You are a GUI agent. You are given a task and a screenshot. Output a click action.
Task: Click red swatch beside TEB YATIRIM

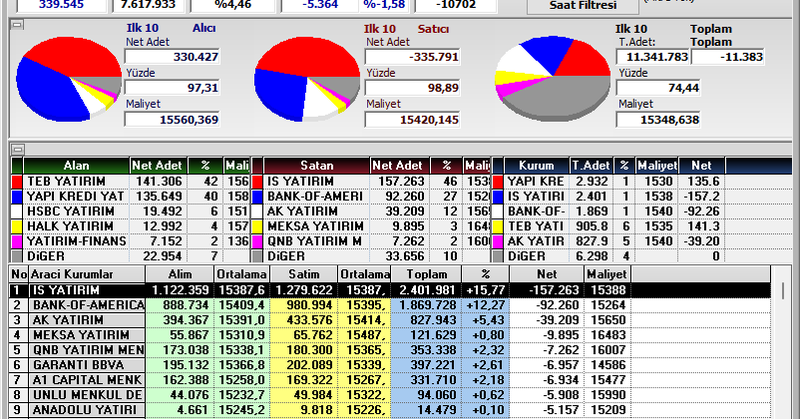pyautogui.click(x=17, y=182)
